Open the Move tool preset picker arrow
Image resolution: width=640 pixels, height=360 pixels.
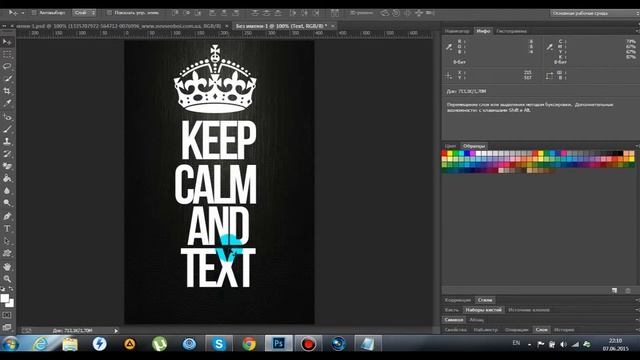pos(22,13)
